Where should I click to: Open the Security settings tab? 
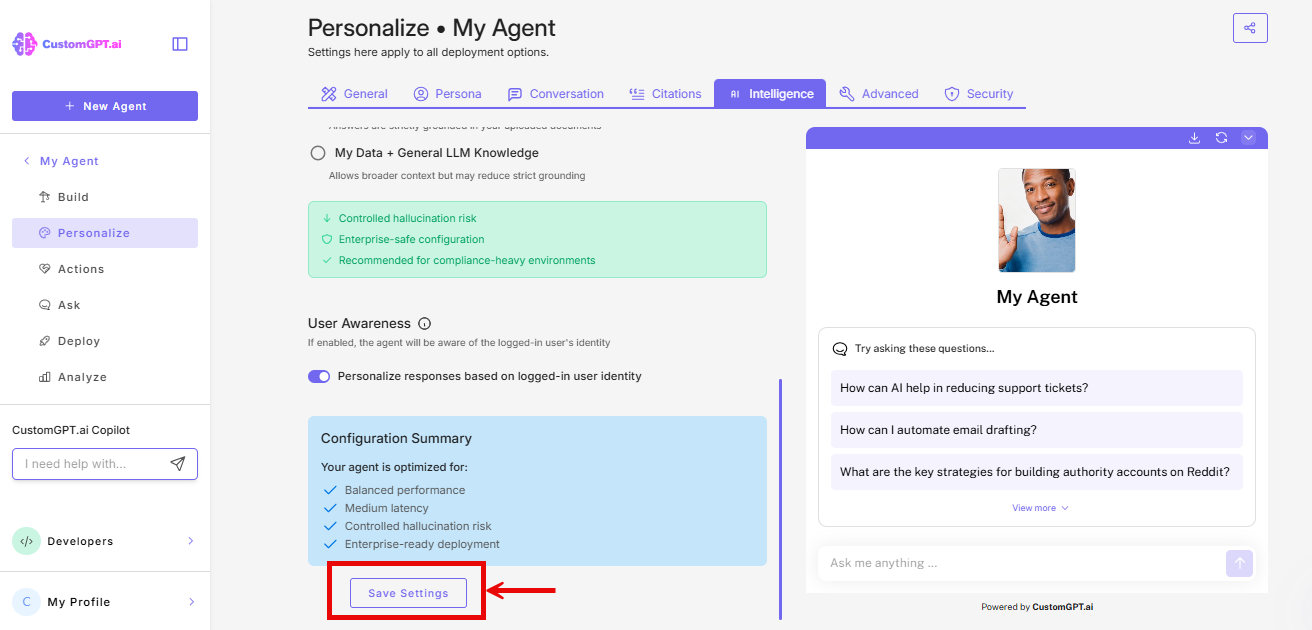pos(979,93)
